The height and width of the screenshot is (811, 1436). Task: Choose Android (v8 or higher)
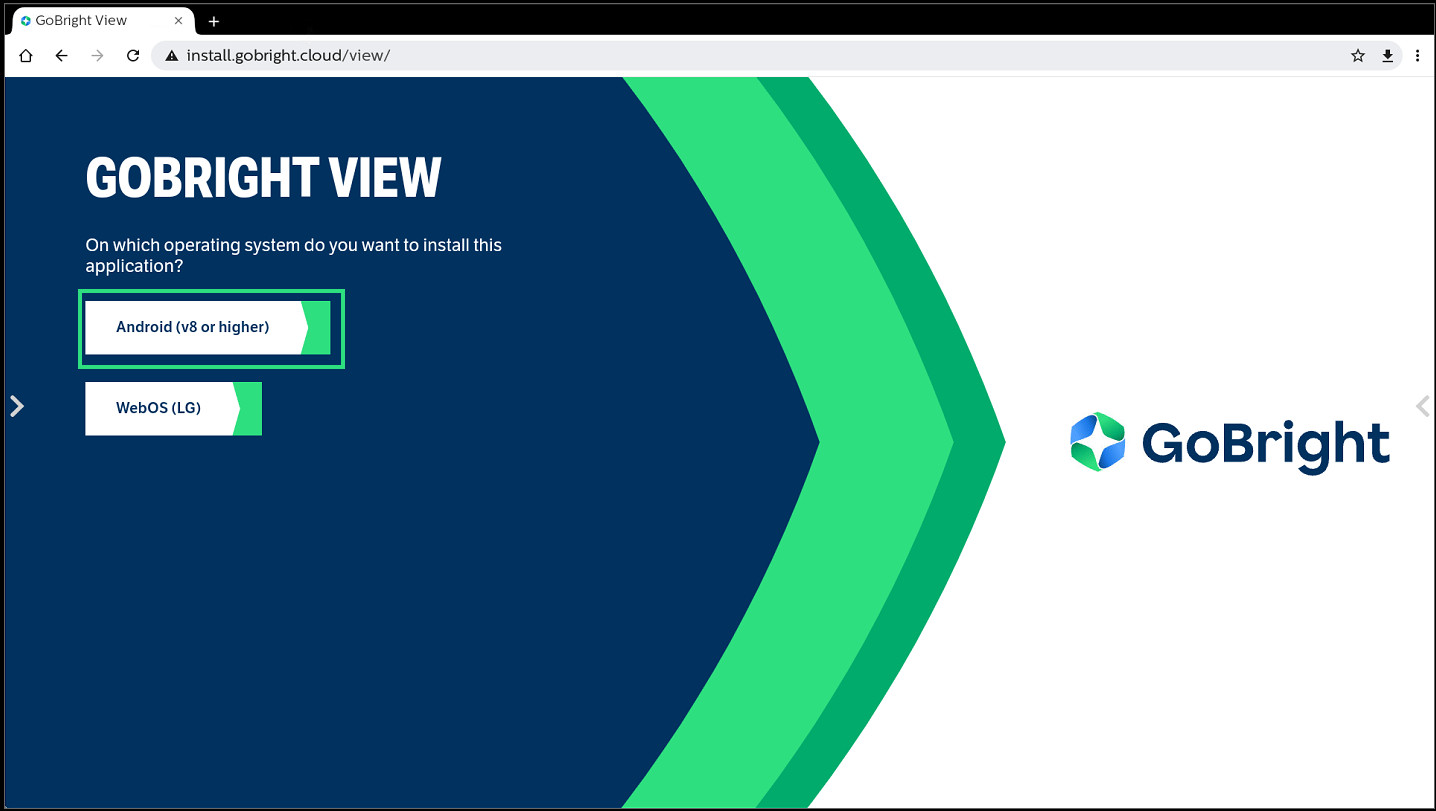coord(193,327)
